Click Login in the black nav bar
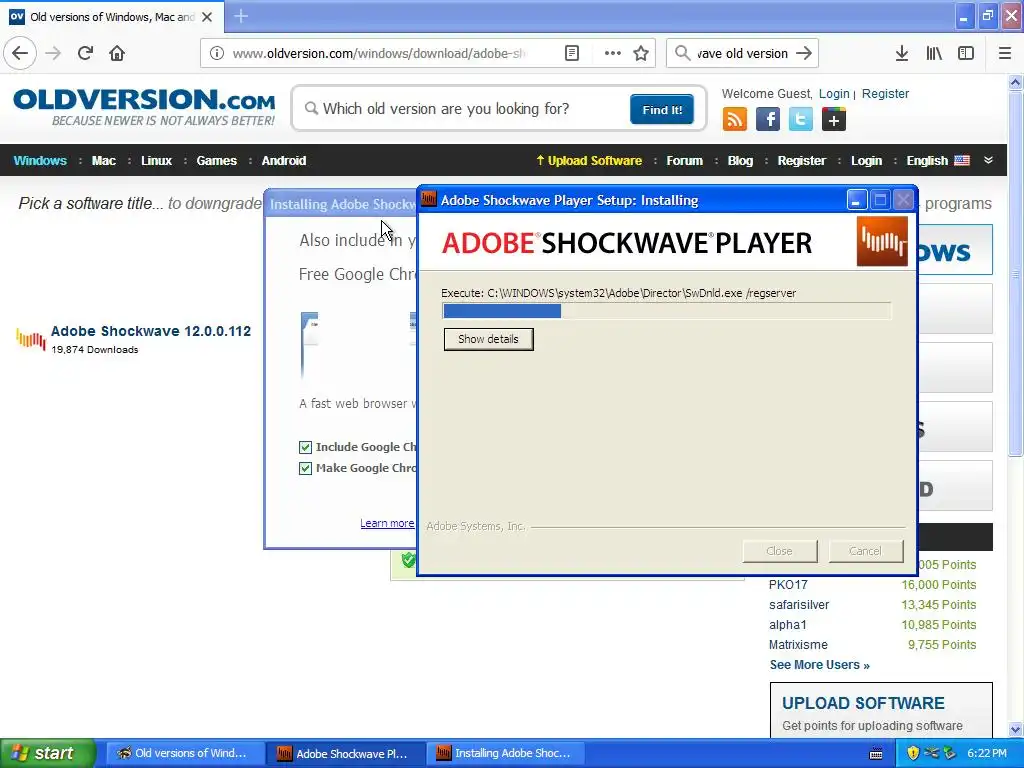 click(866, 161)
